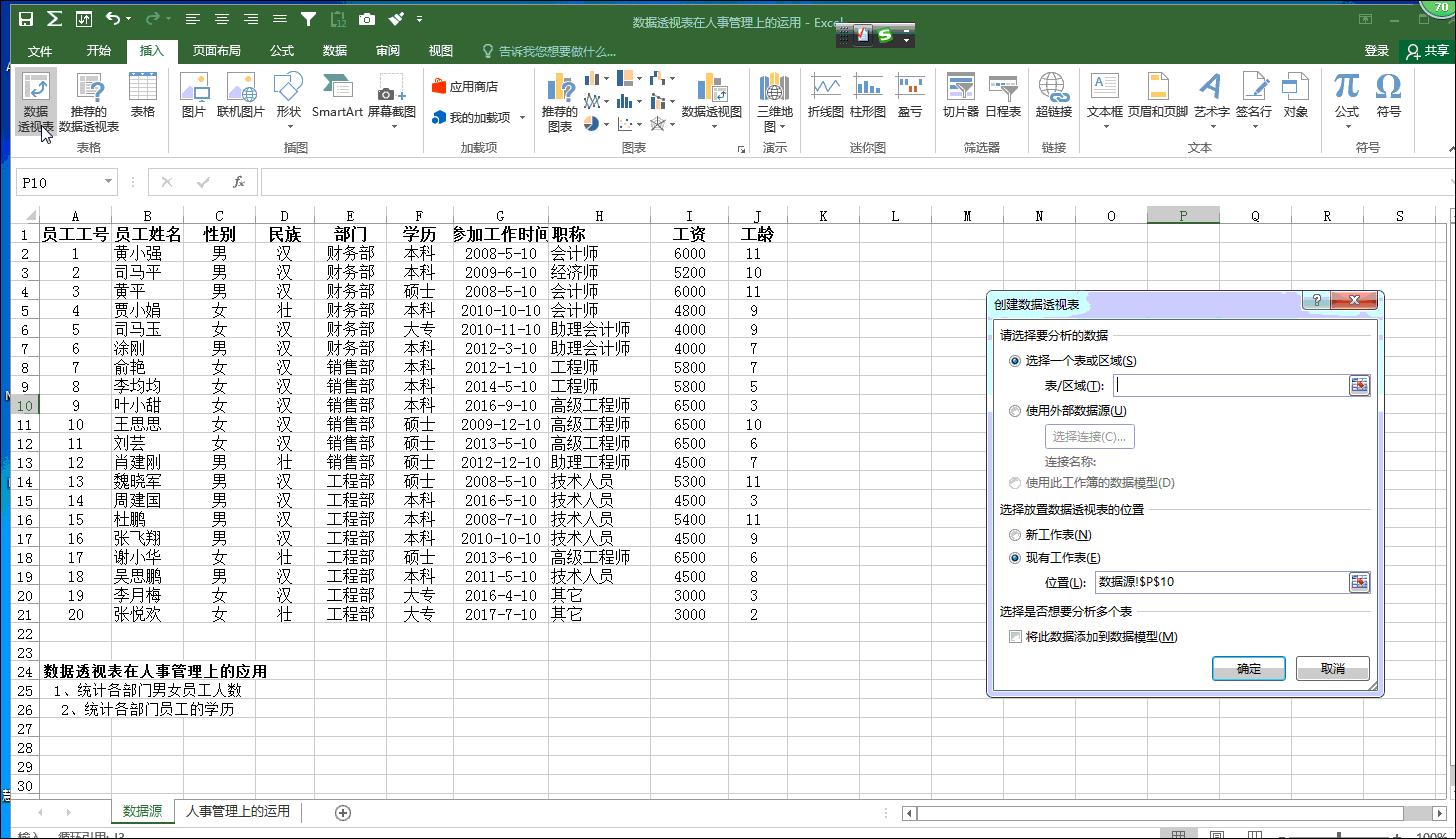Click the PivotTable (数据透视表) ribbon button
Screen dimensions: 1456x839
pos(36,101)
